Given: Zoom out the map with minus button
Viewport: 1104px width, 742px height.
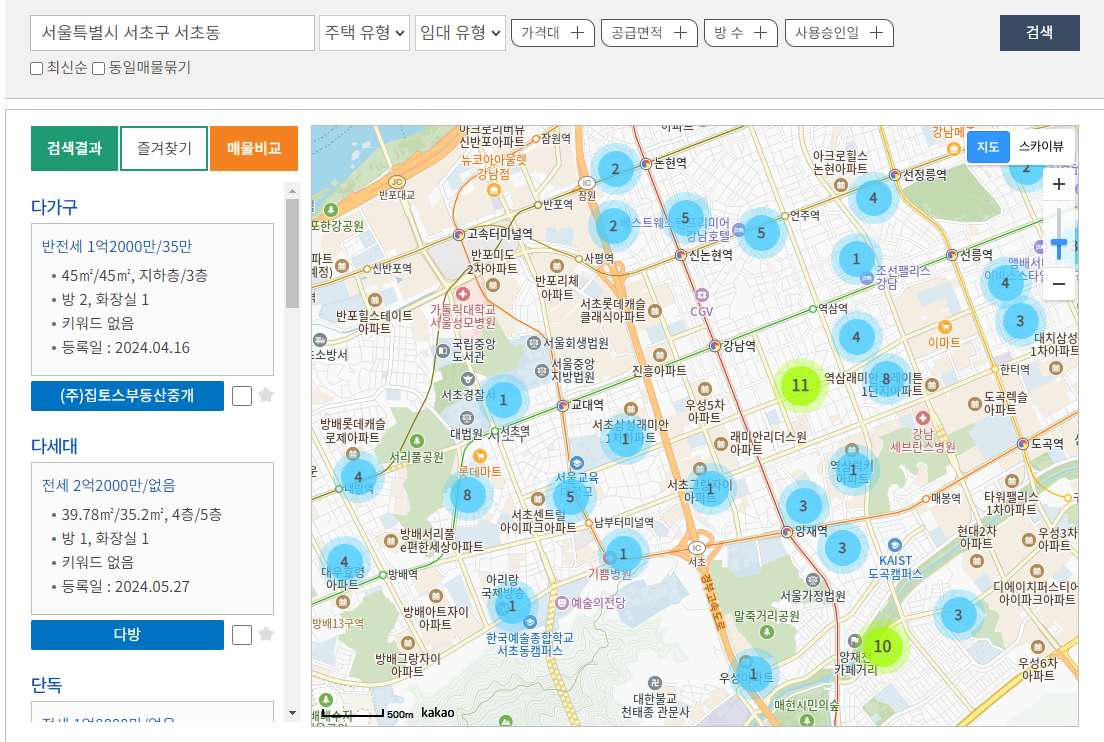Looking at the screenshot, I should click(1058, 284).
